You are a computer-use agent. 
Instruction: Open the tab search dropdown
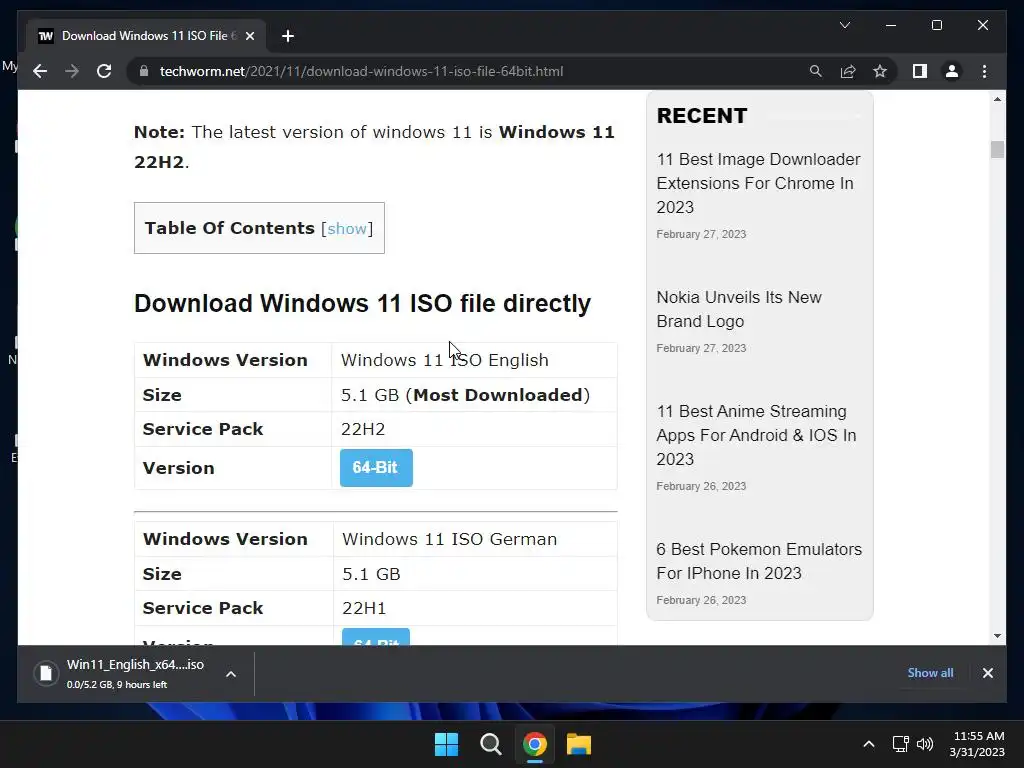844,25
